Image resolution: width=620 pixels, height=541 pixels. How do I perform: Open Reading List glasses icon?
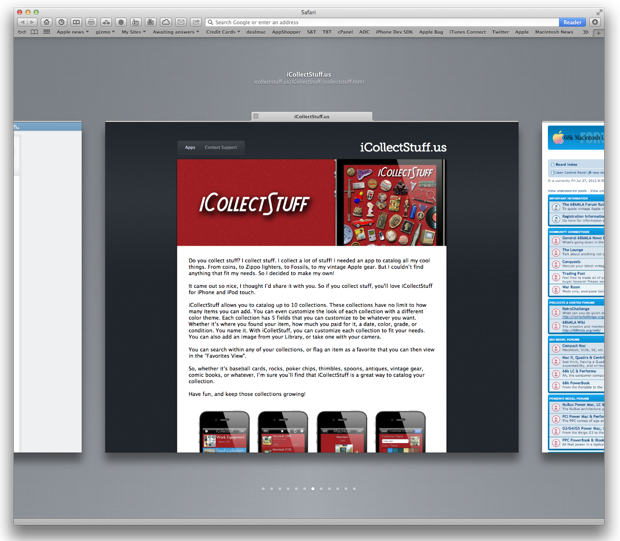point(22,32)
